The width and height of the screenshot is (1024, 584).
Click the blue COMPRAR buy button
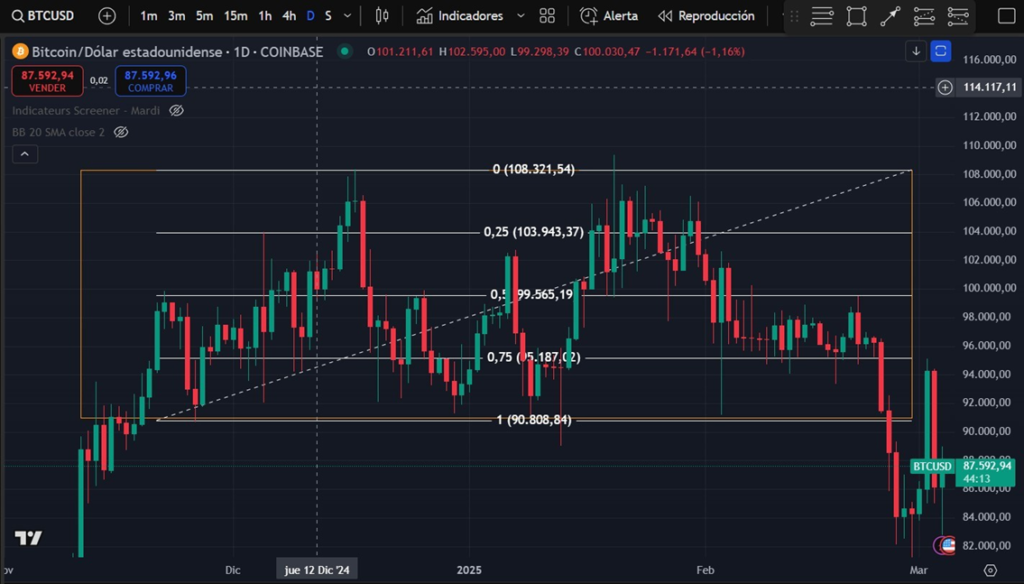point(150,80)
